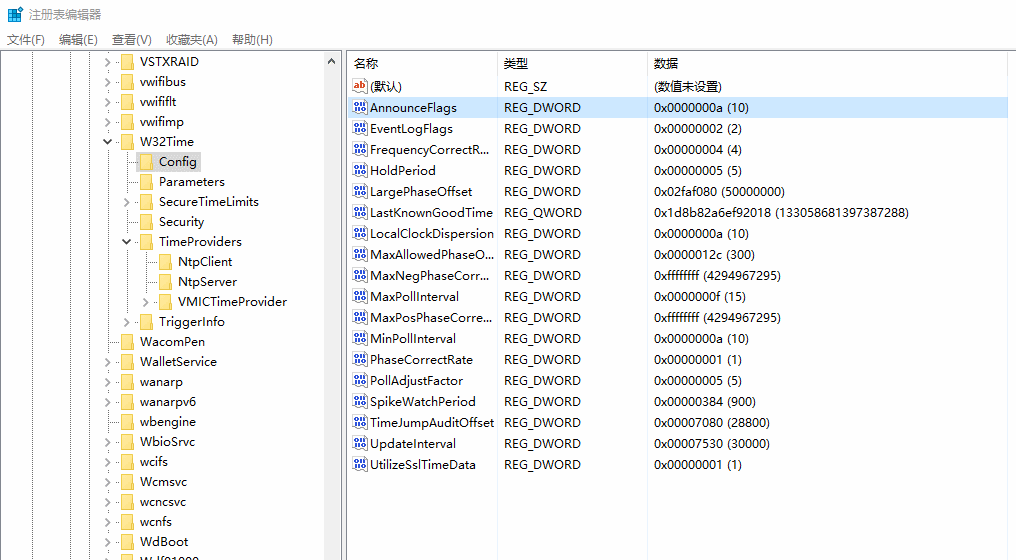Click the NtpServer folder icon
Screen dimensions: 1016x560
pyautogui.click(x=166, y=281)
